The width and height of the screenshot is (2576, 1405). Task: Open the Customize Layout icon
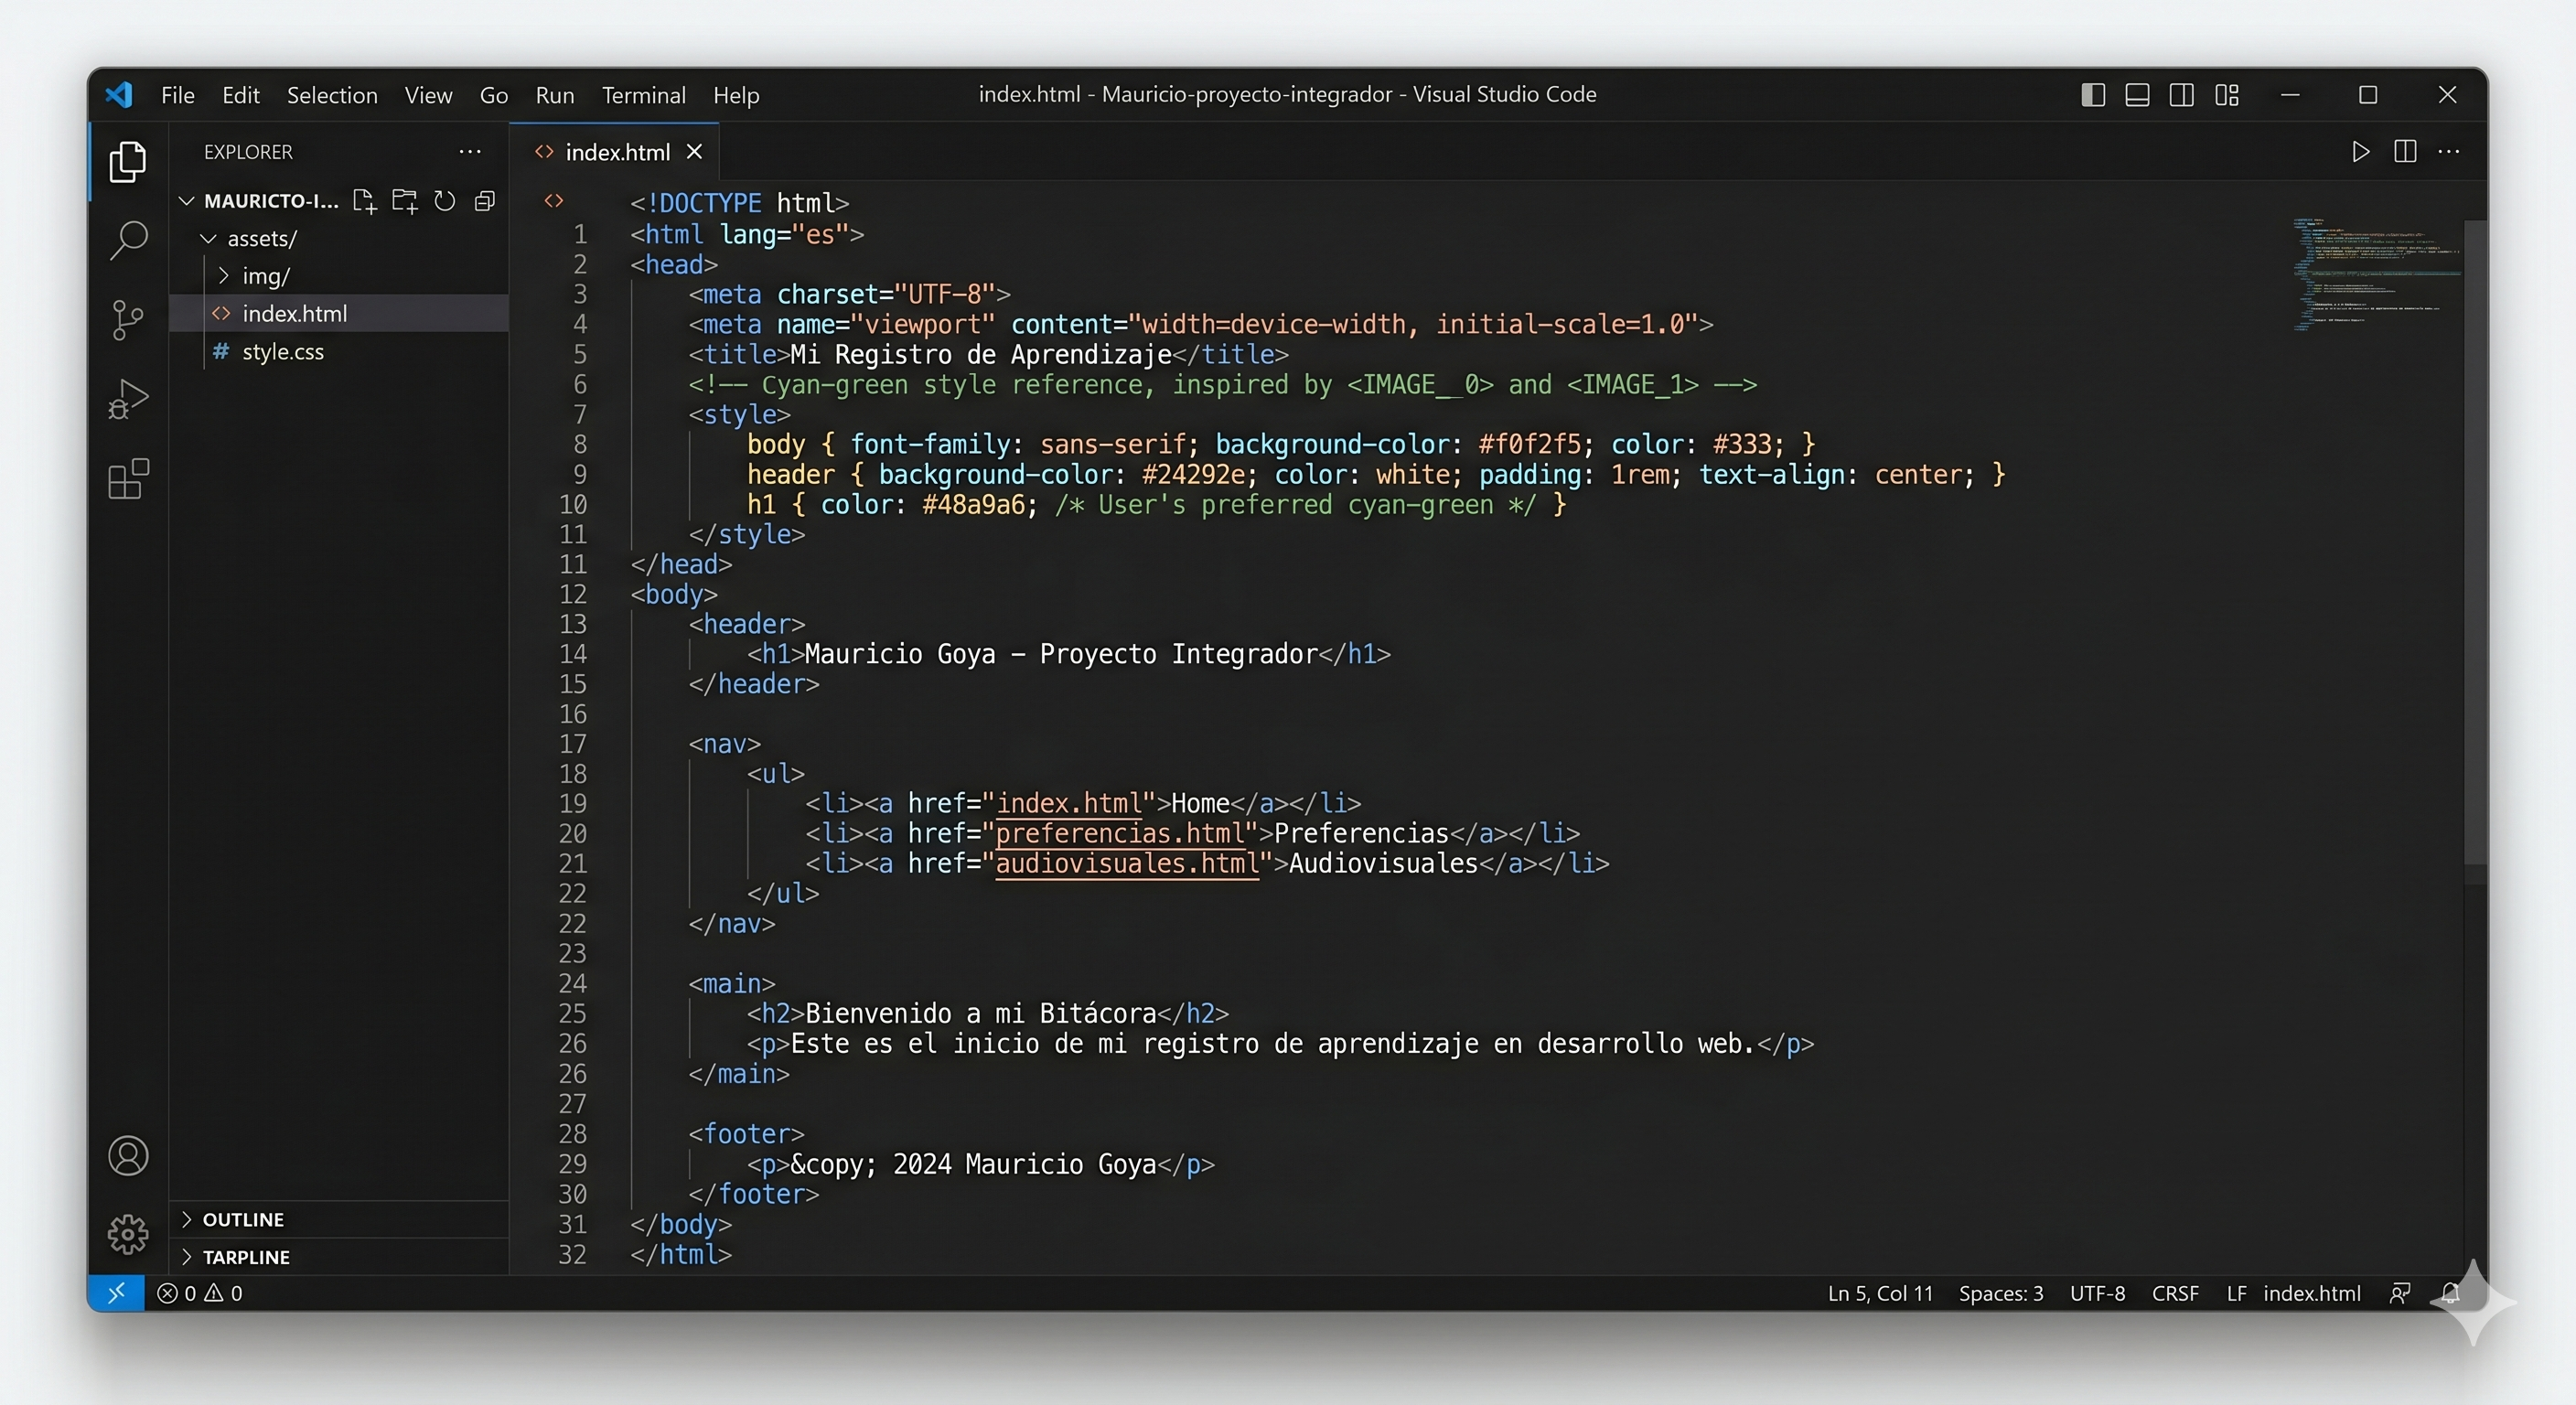pyautogui.click(x=2227, y=95)
